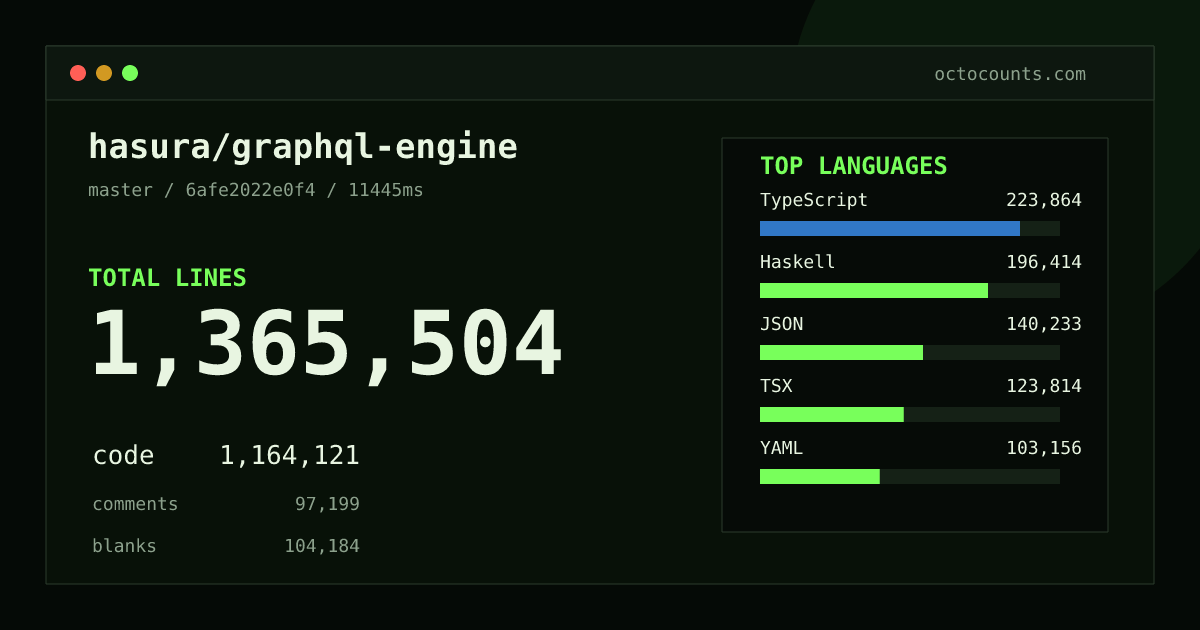Viewport: 1200px width, 630px height.
Task: Click the TOP LANGUAGES heading
Action: point(854,166)
